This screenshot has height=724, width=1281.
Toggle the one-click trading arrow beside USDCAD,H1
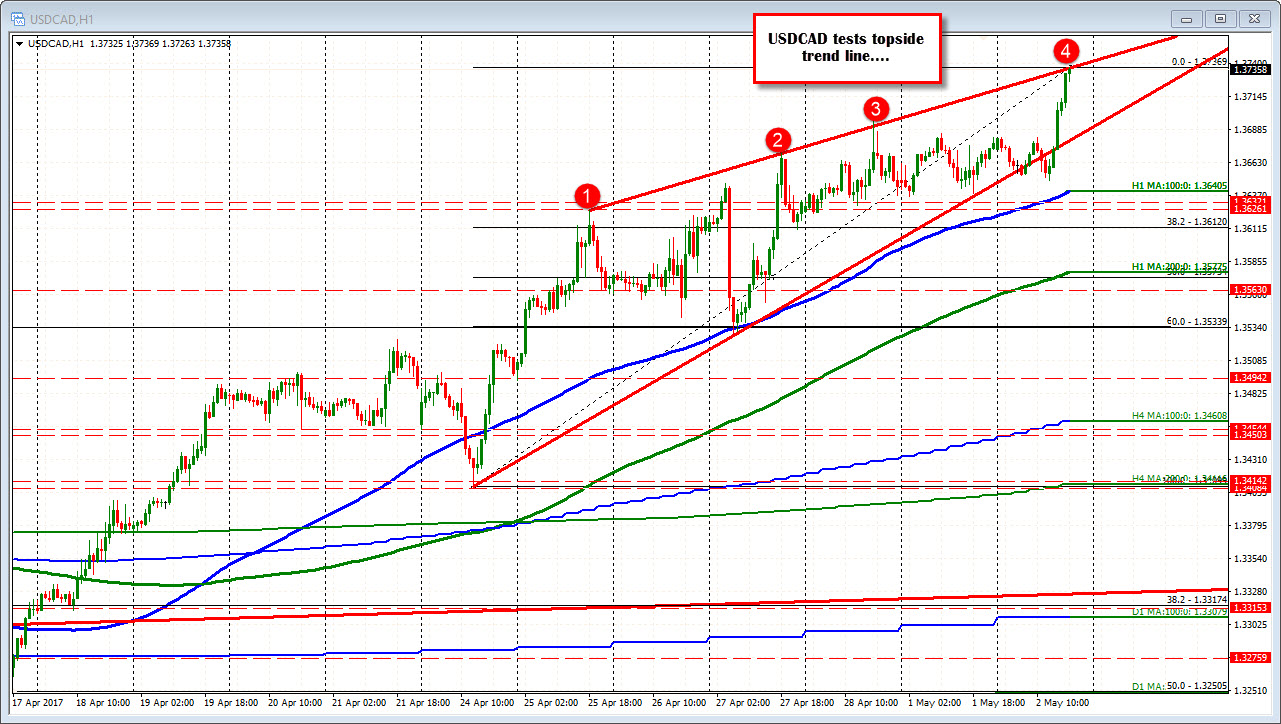click(x=21, y=43)
